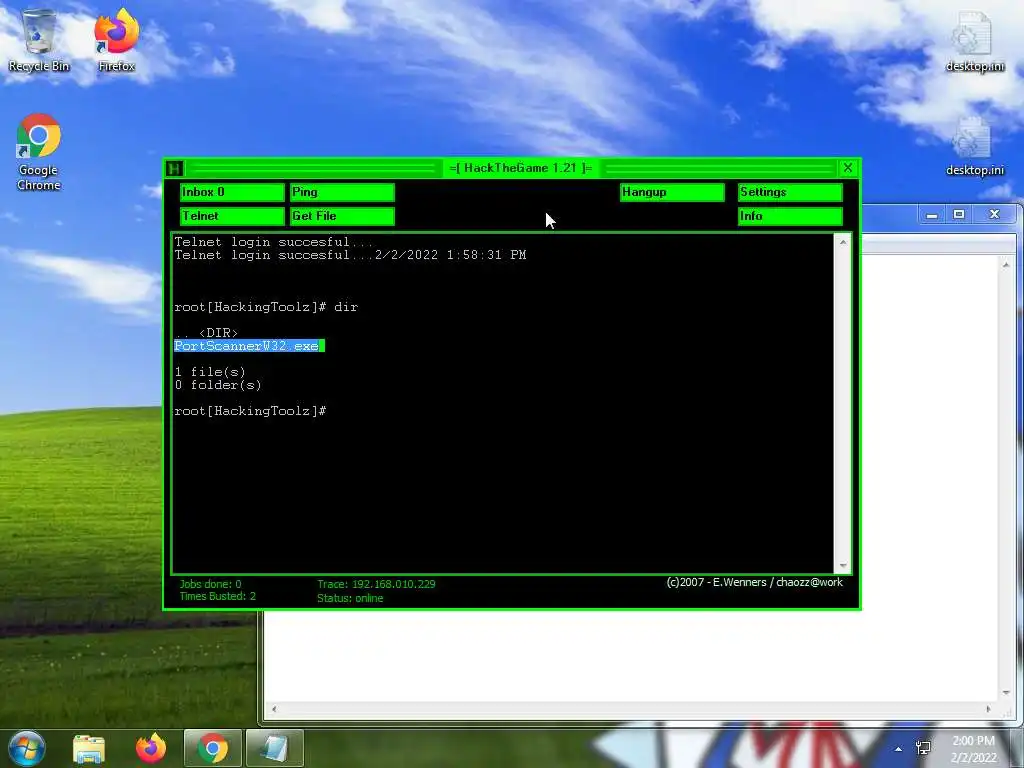Click the terminal scrollbar down arrow
Screen dimensions: 1024x768
click(x=843, y=566)
